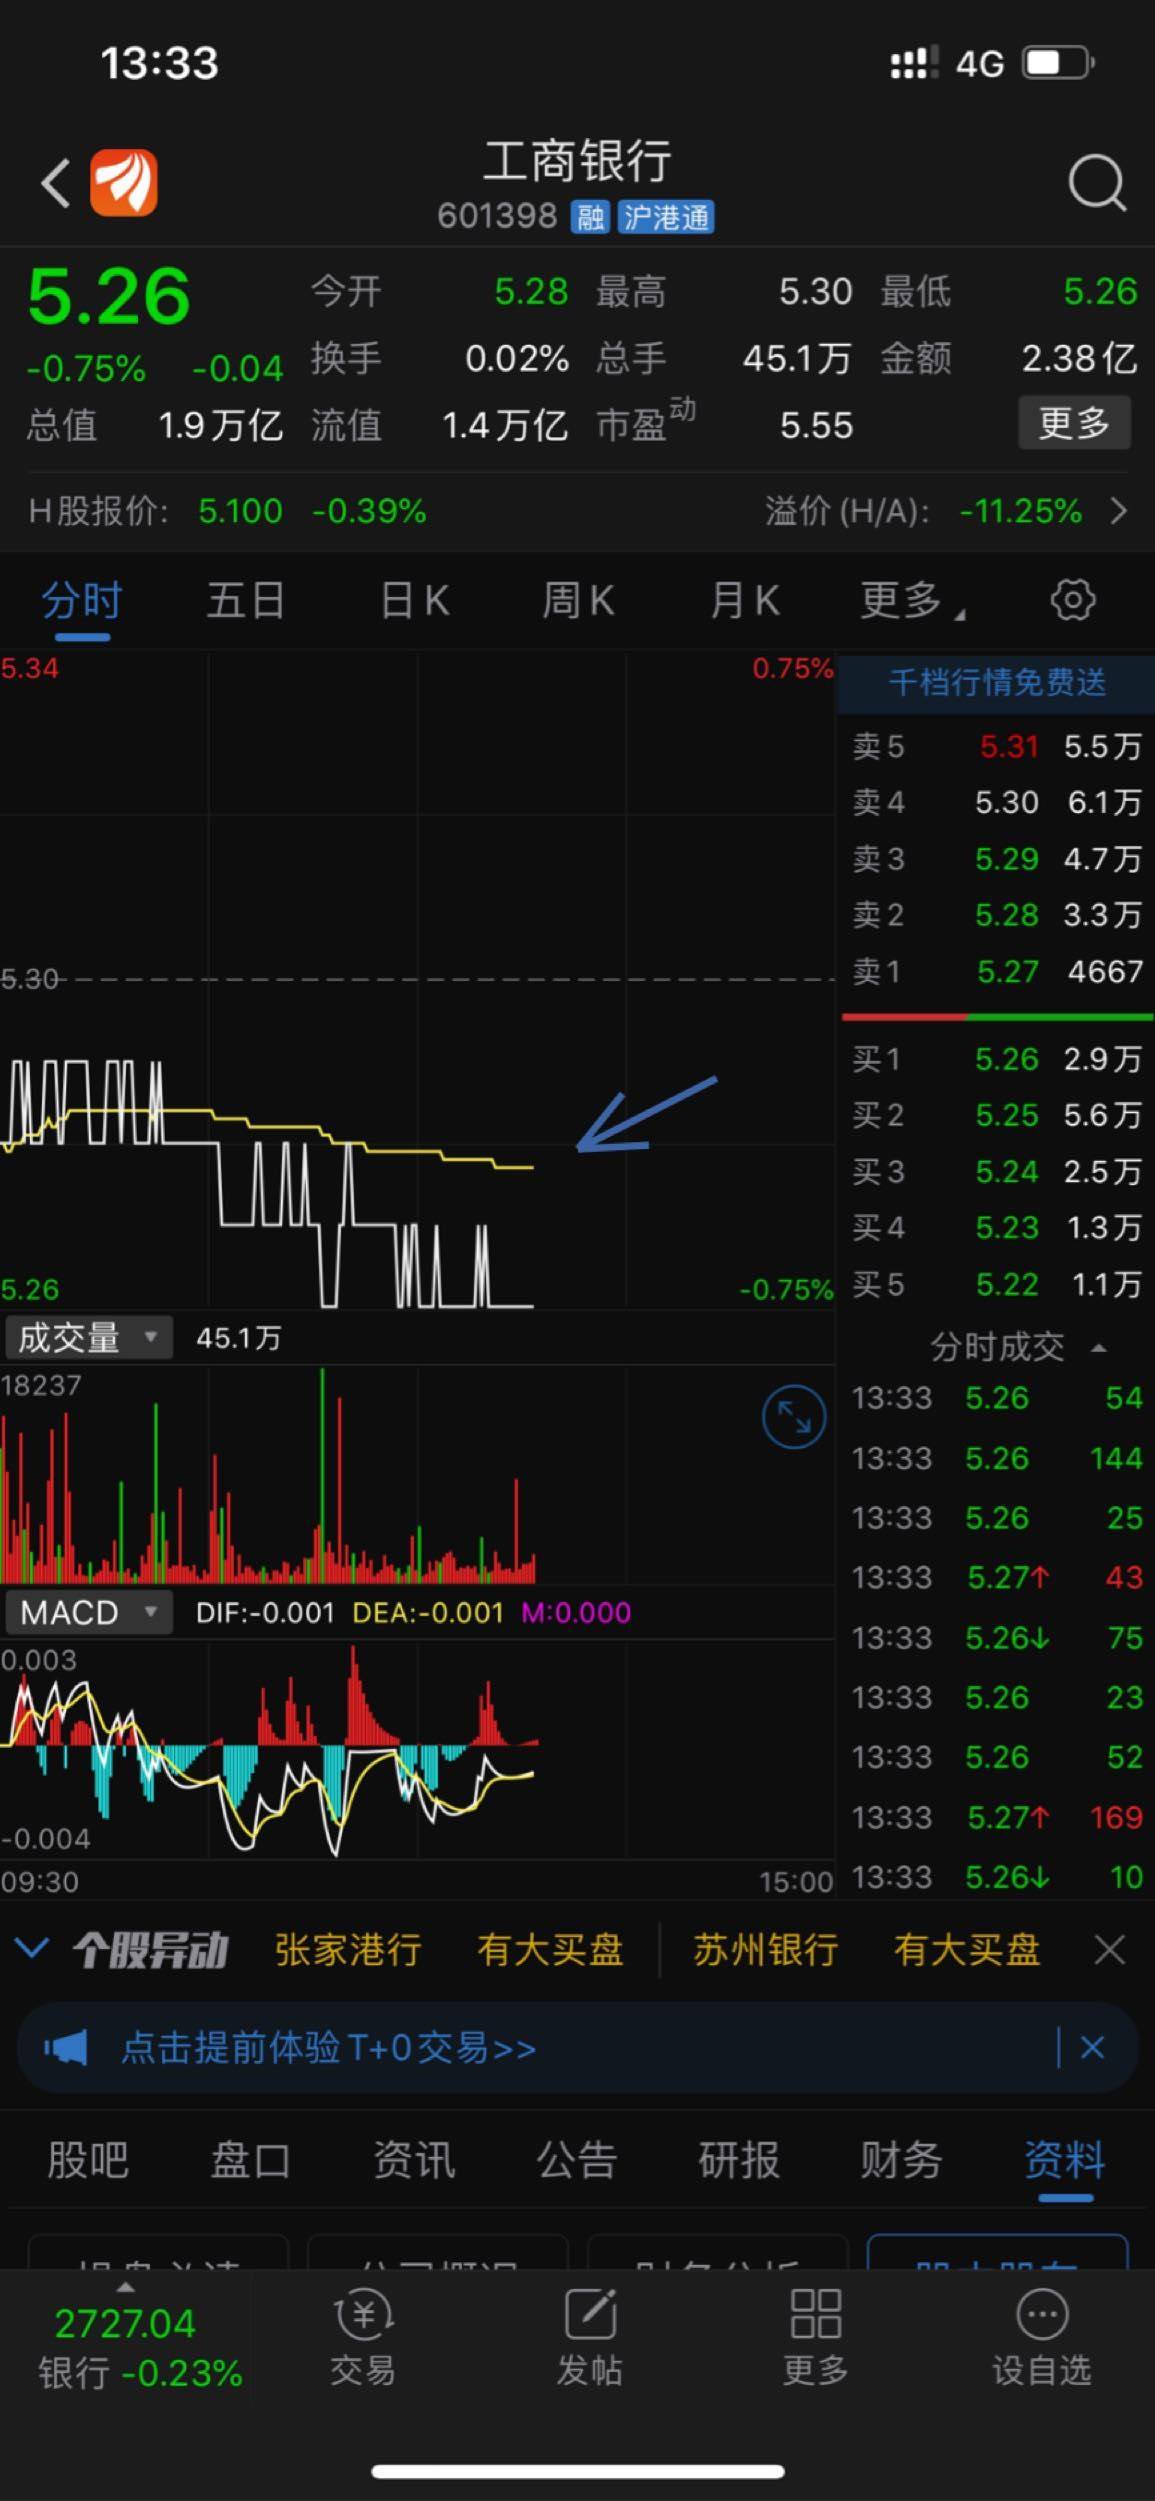Tap the back arrow icon
This screenshot has width=1155, height=2501.
(55, 184)
